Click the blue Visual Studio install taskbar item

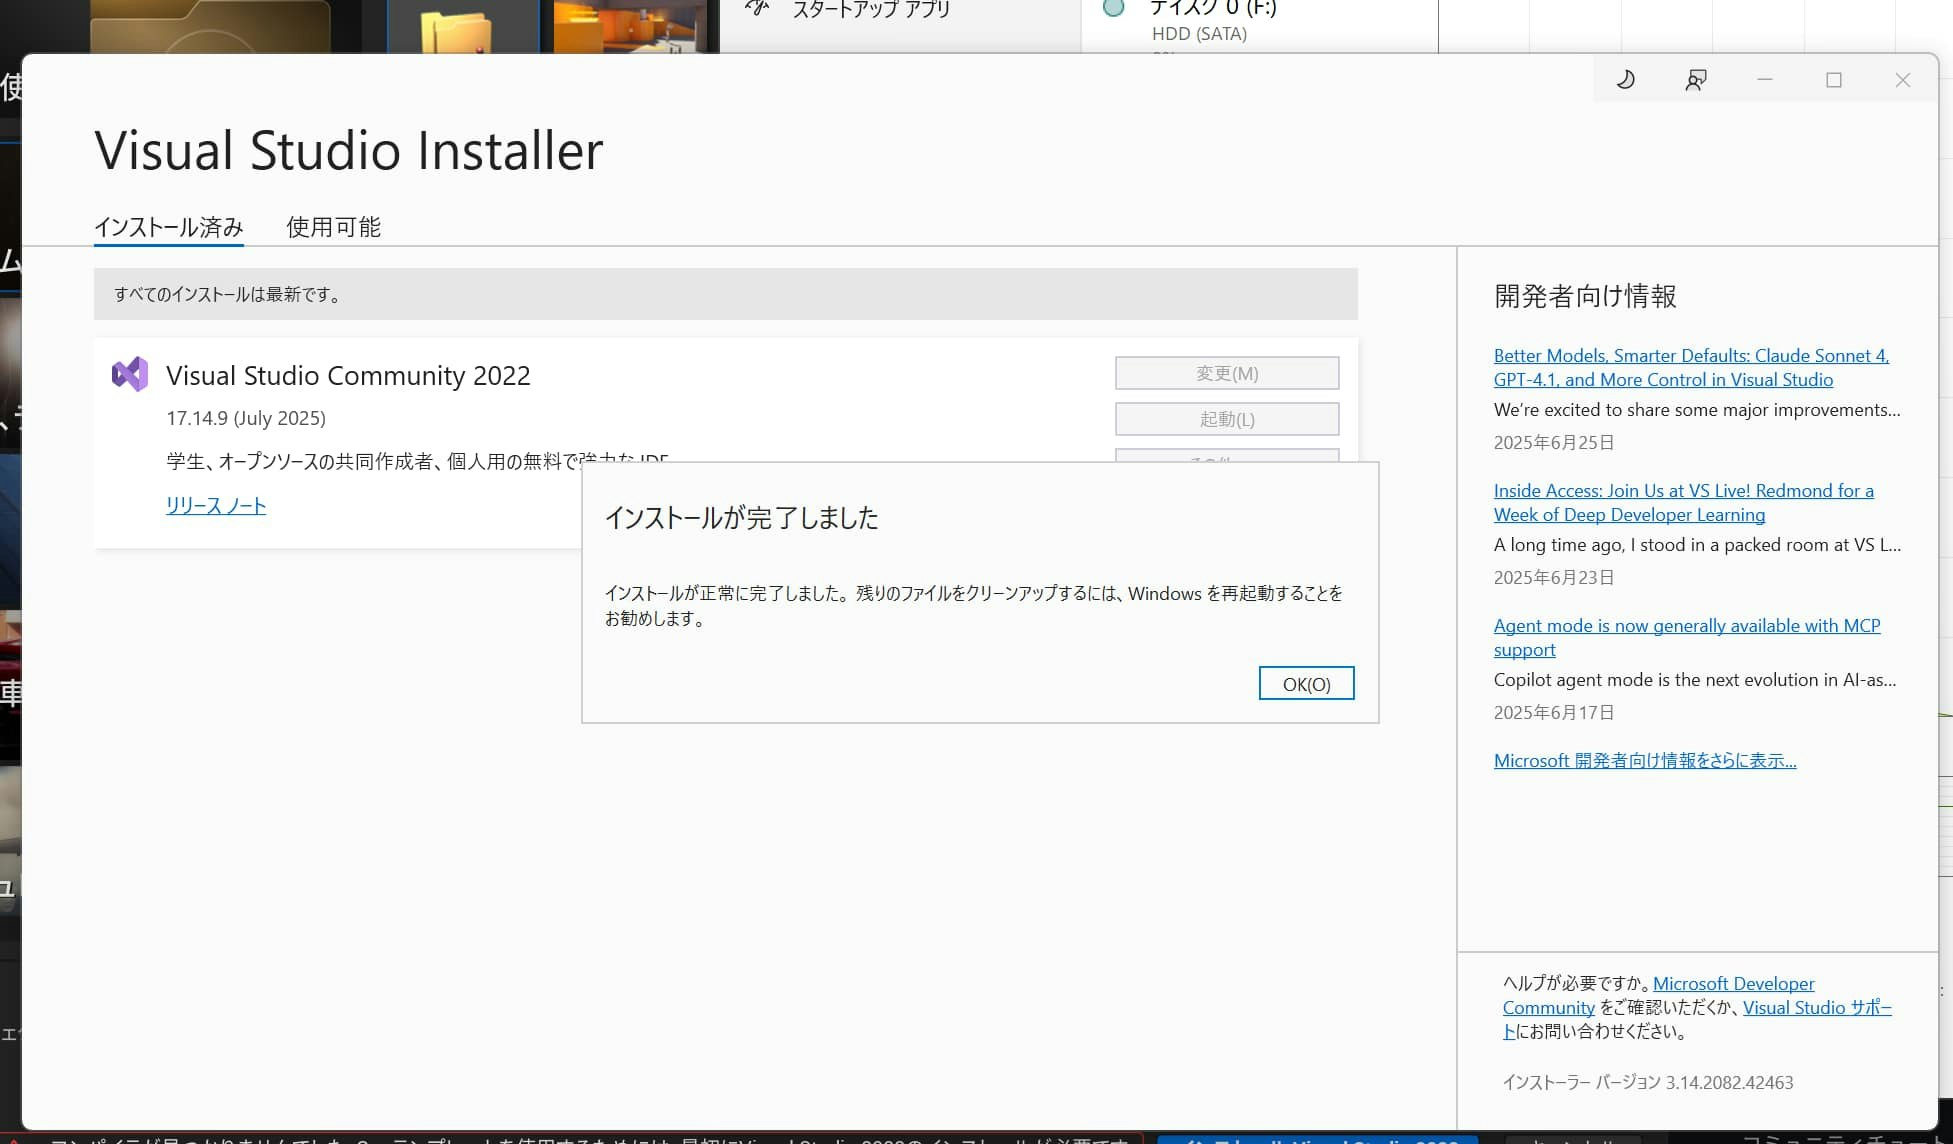click(x=1318, y=1138)
